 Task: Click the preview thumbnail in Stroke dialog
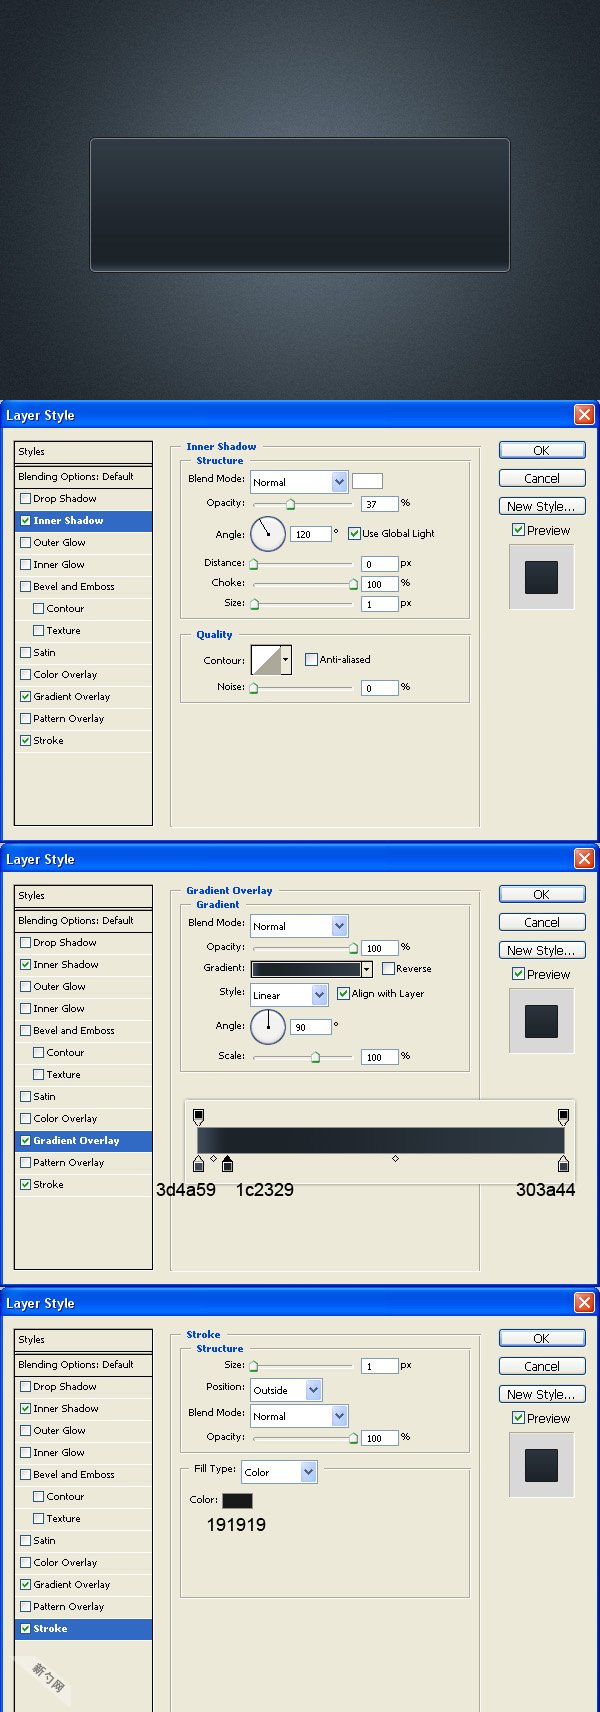click(541, 1465)
